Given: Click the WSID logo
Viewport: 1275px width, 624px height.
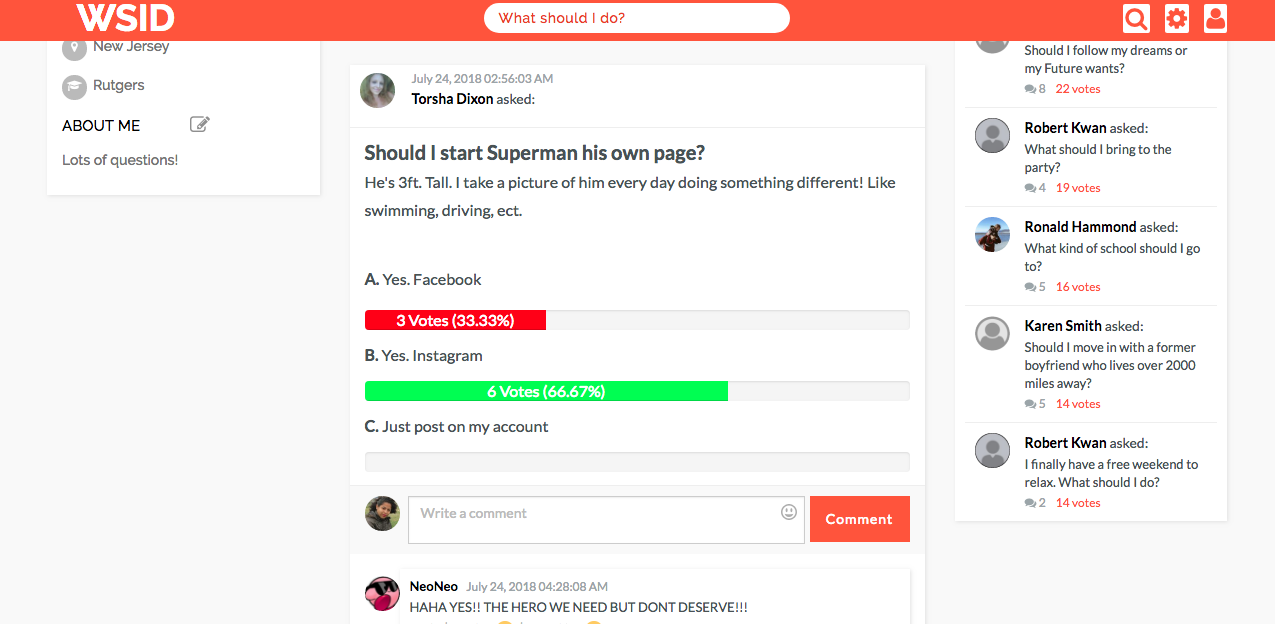Looking at the screenshot, I should [124, 18].
